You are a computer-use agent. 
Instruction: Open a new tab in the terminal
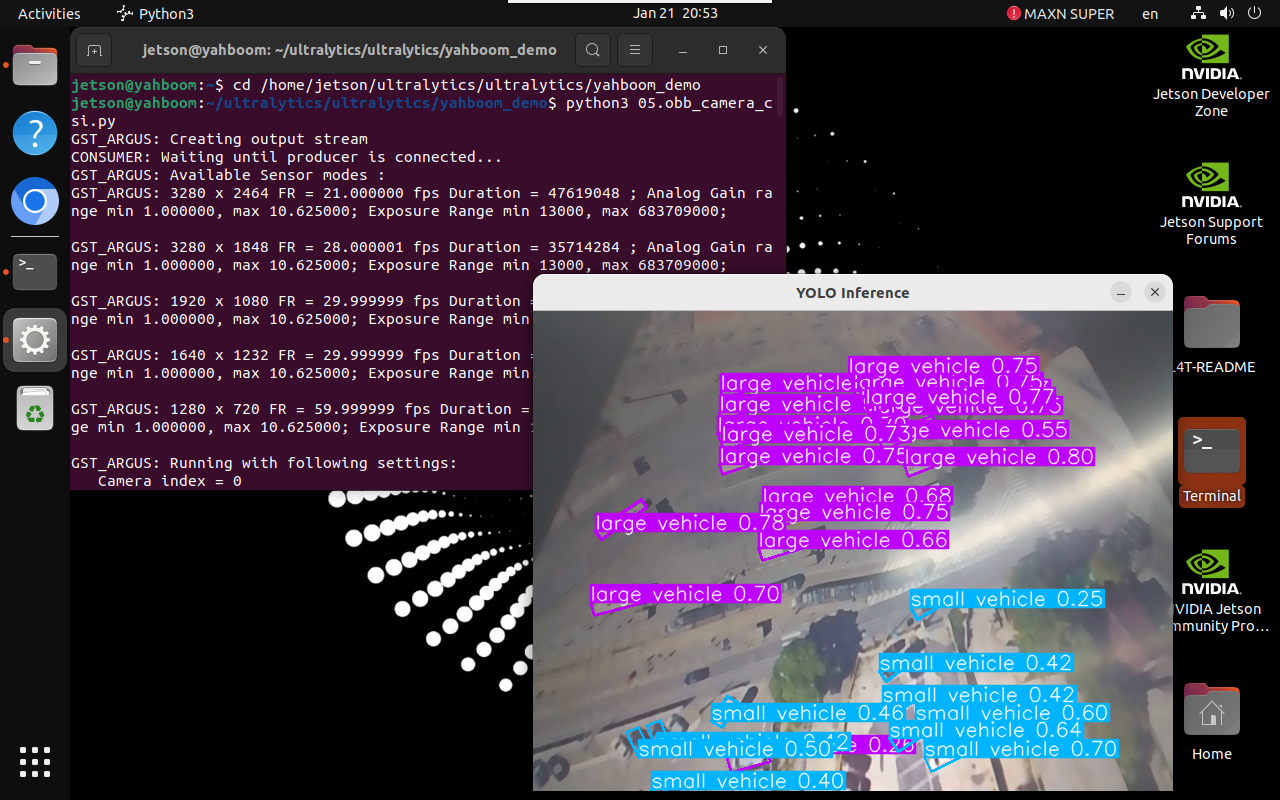pyautogui.click(x=93, y=50)
